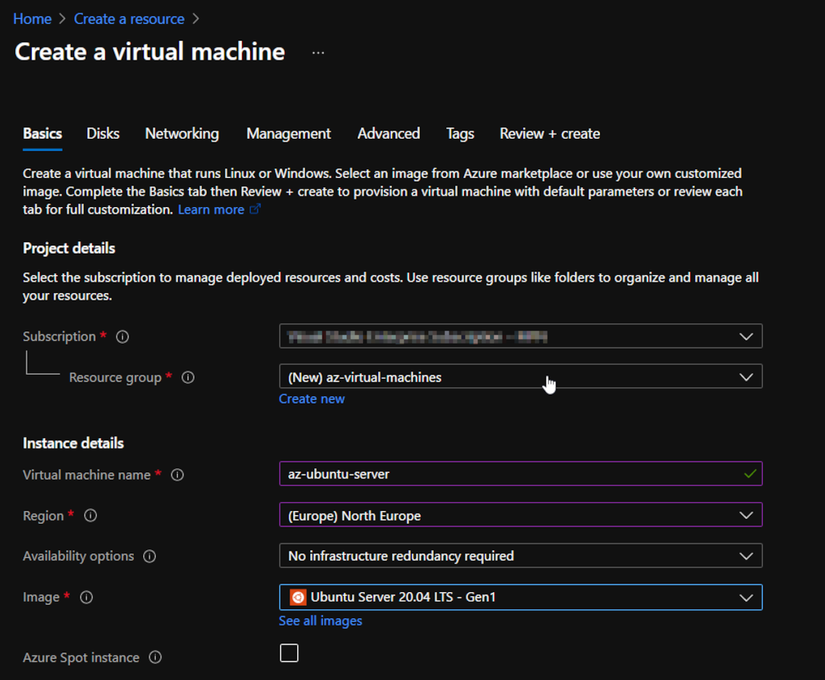Click the Resource group label
The height and width of the screenshot is (680, 825).
(115, 377)
